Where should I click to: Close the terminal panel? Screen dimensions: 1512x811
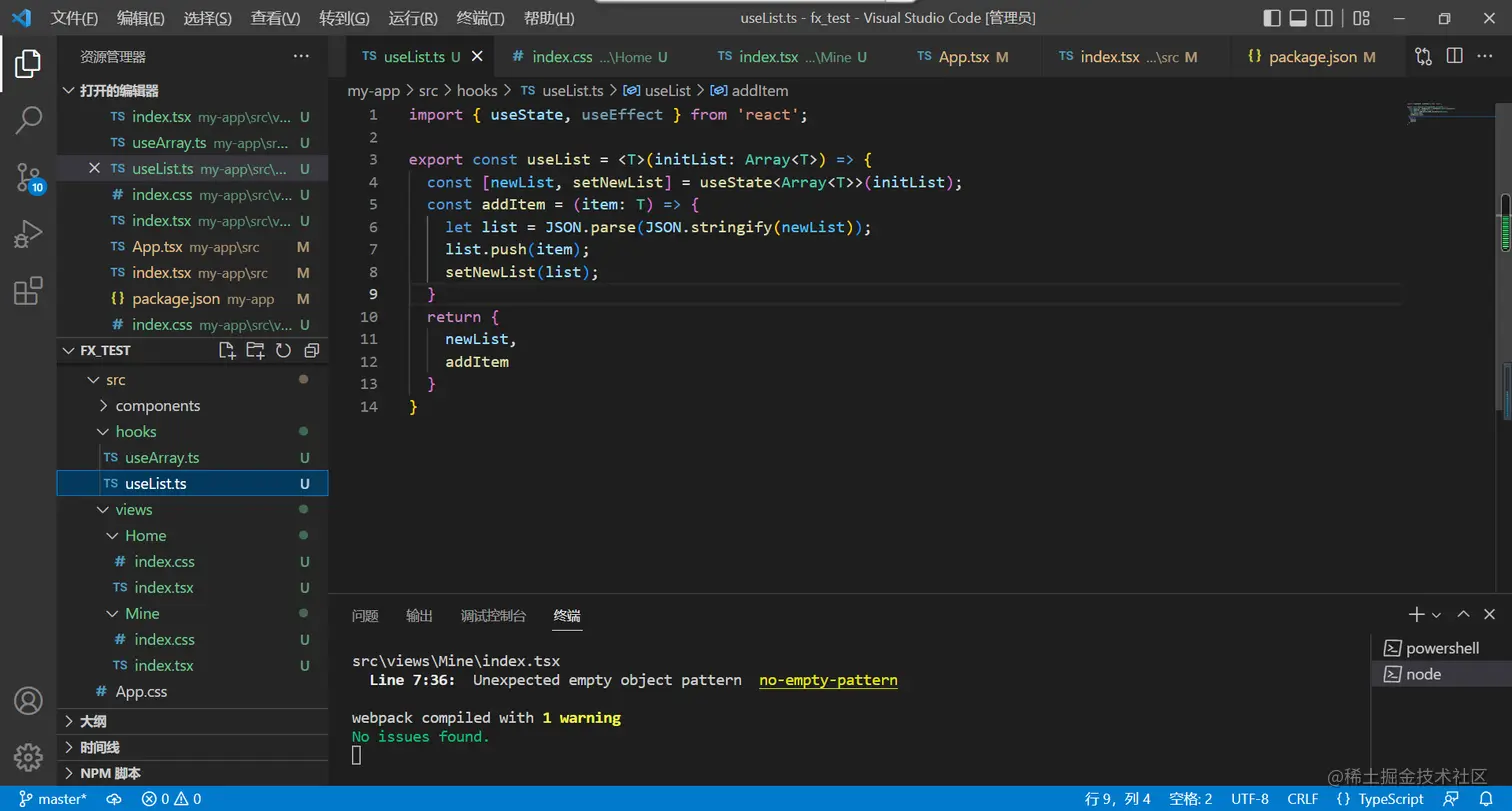[x=1490, y=614]
